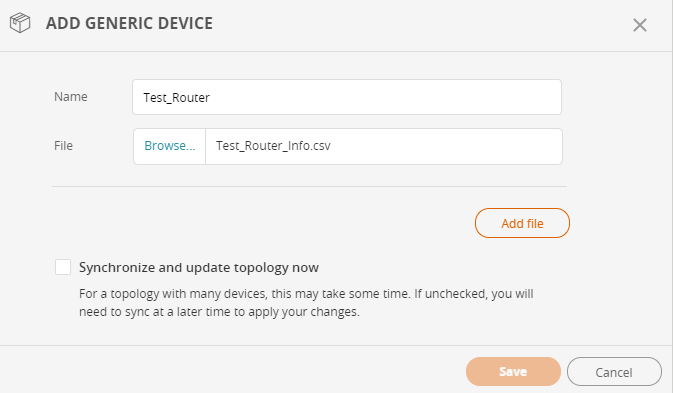Select the Test_Router_Info.csv file name box
673x393 pixels.
tap(384, 146)
